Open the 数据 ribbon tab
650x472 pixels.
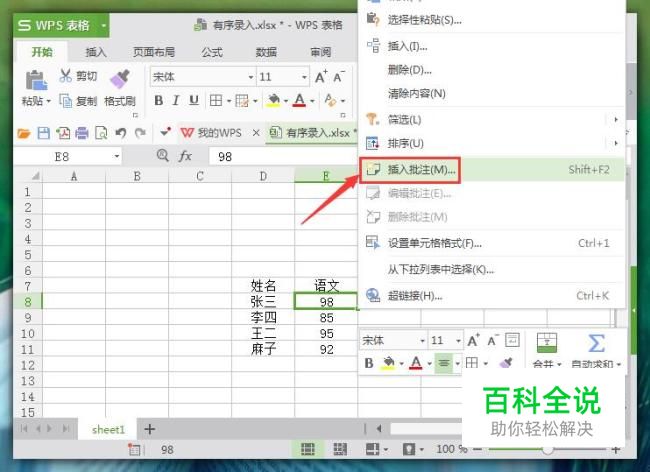tap(266, 52)
